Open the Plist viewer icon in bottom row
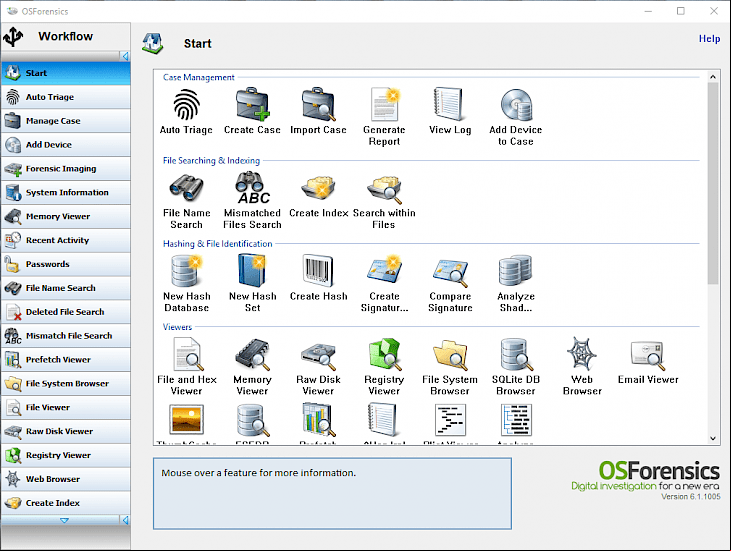 (450, 420)
